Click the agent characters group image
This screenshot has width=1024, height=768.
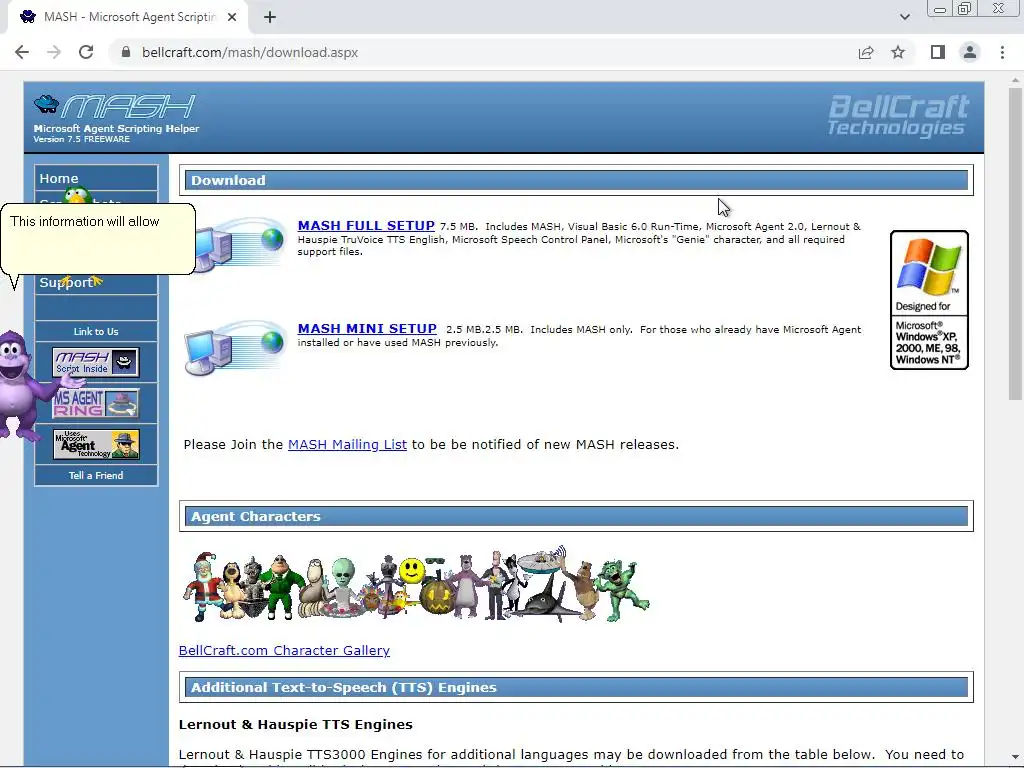[x=416, y=584]
